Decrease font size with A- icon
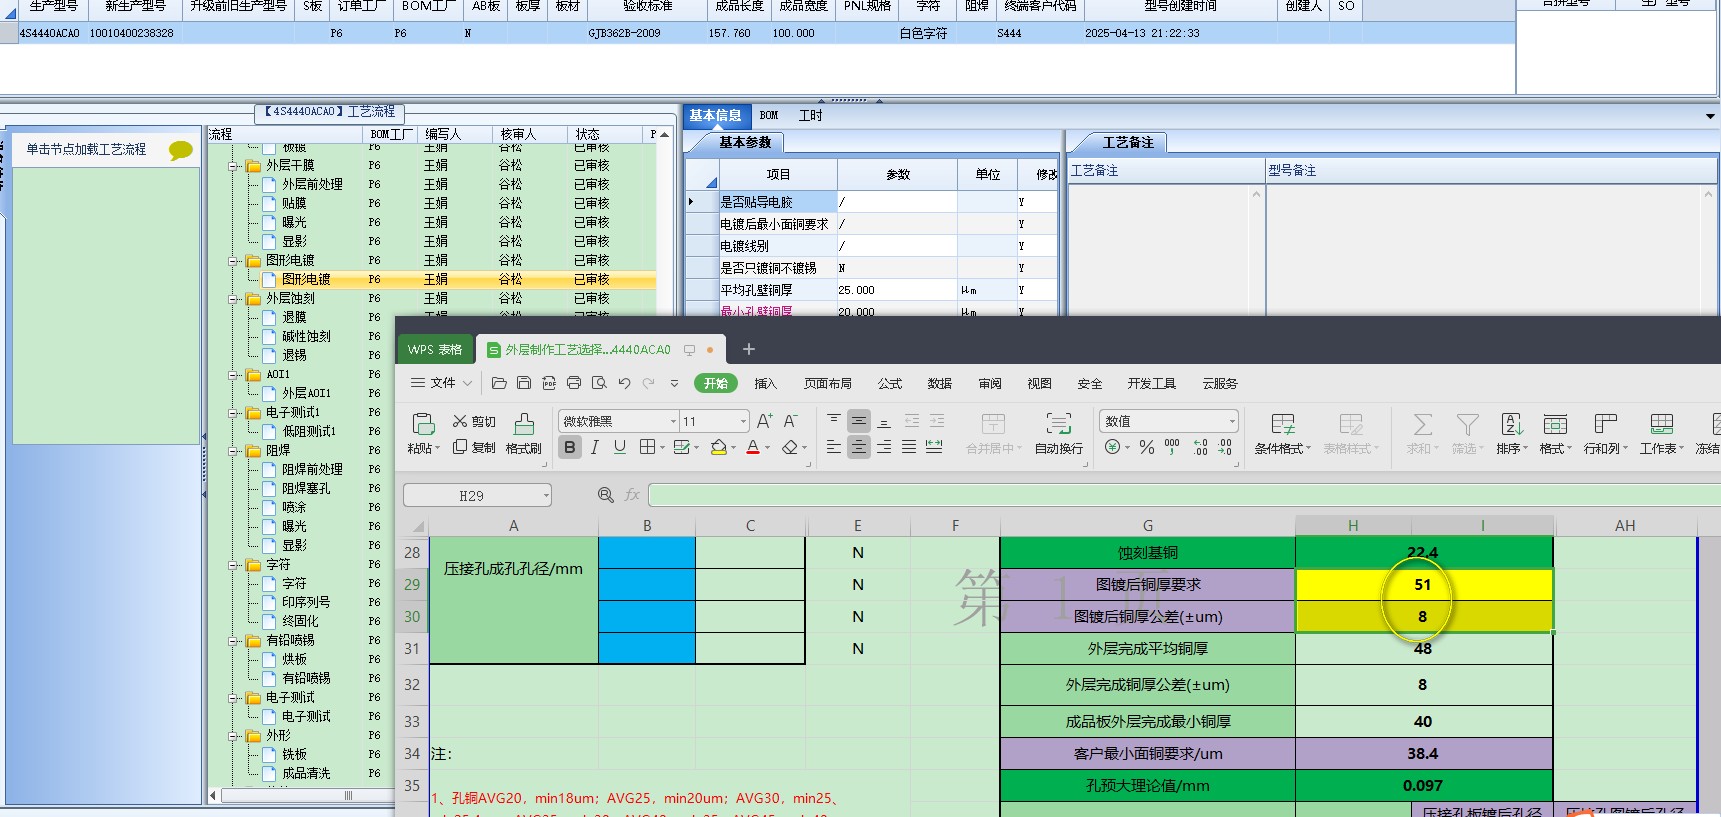1721x817 pixels. click(790, 421)
